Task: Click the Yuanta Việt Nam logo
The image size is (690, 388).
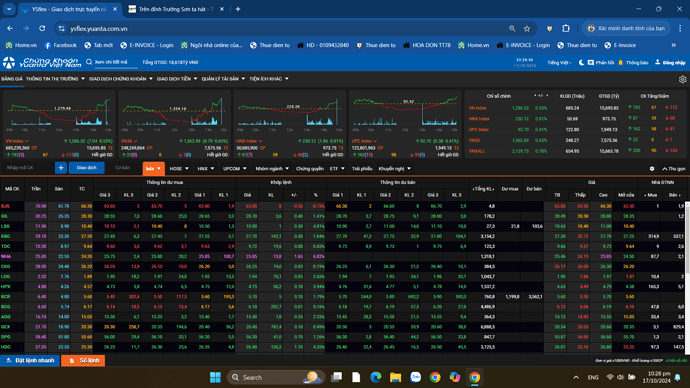Action: 42,62
